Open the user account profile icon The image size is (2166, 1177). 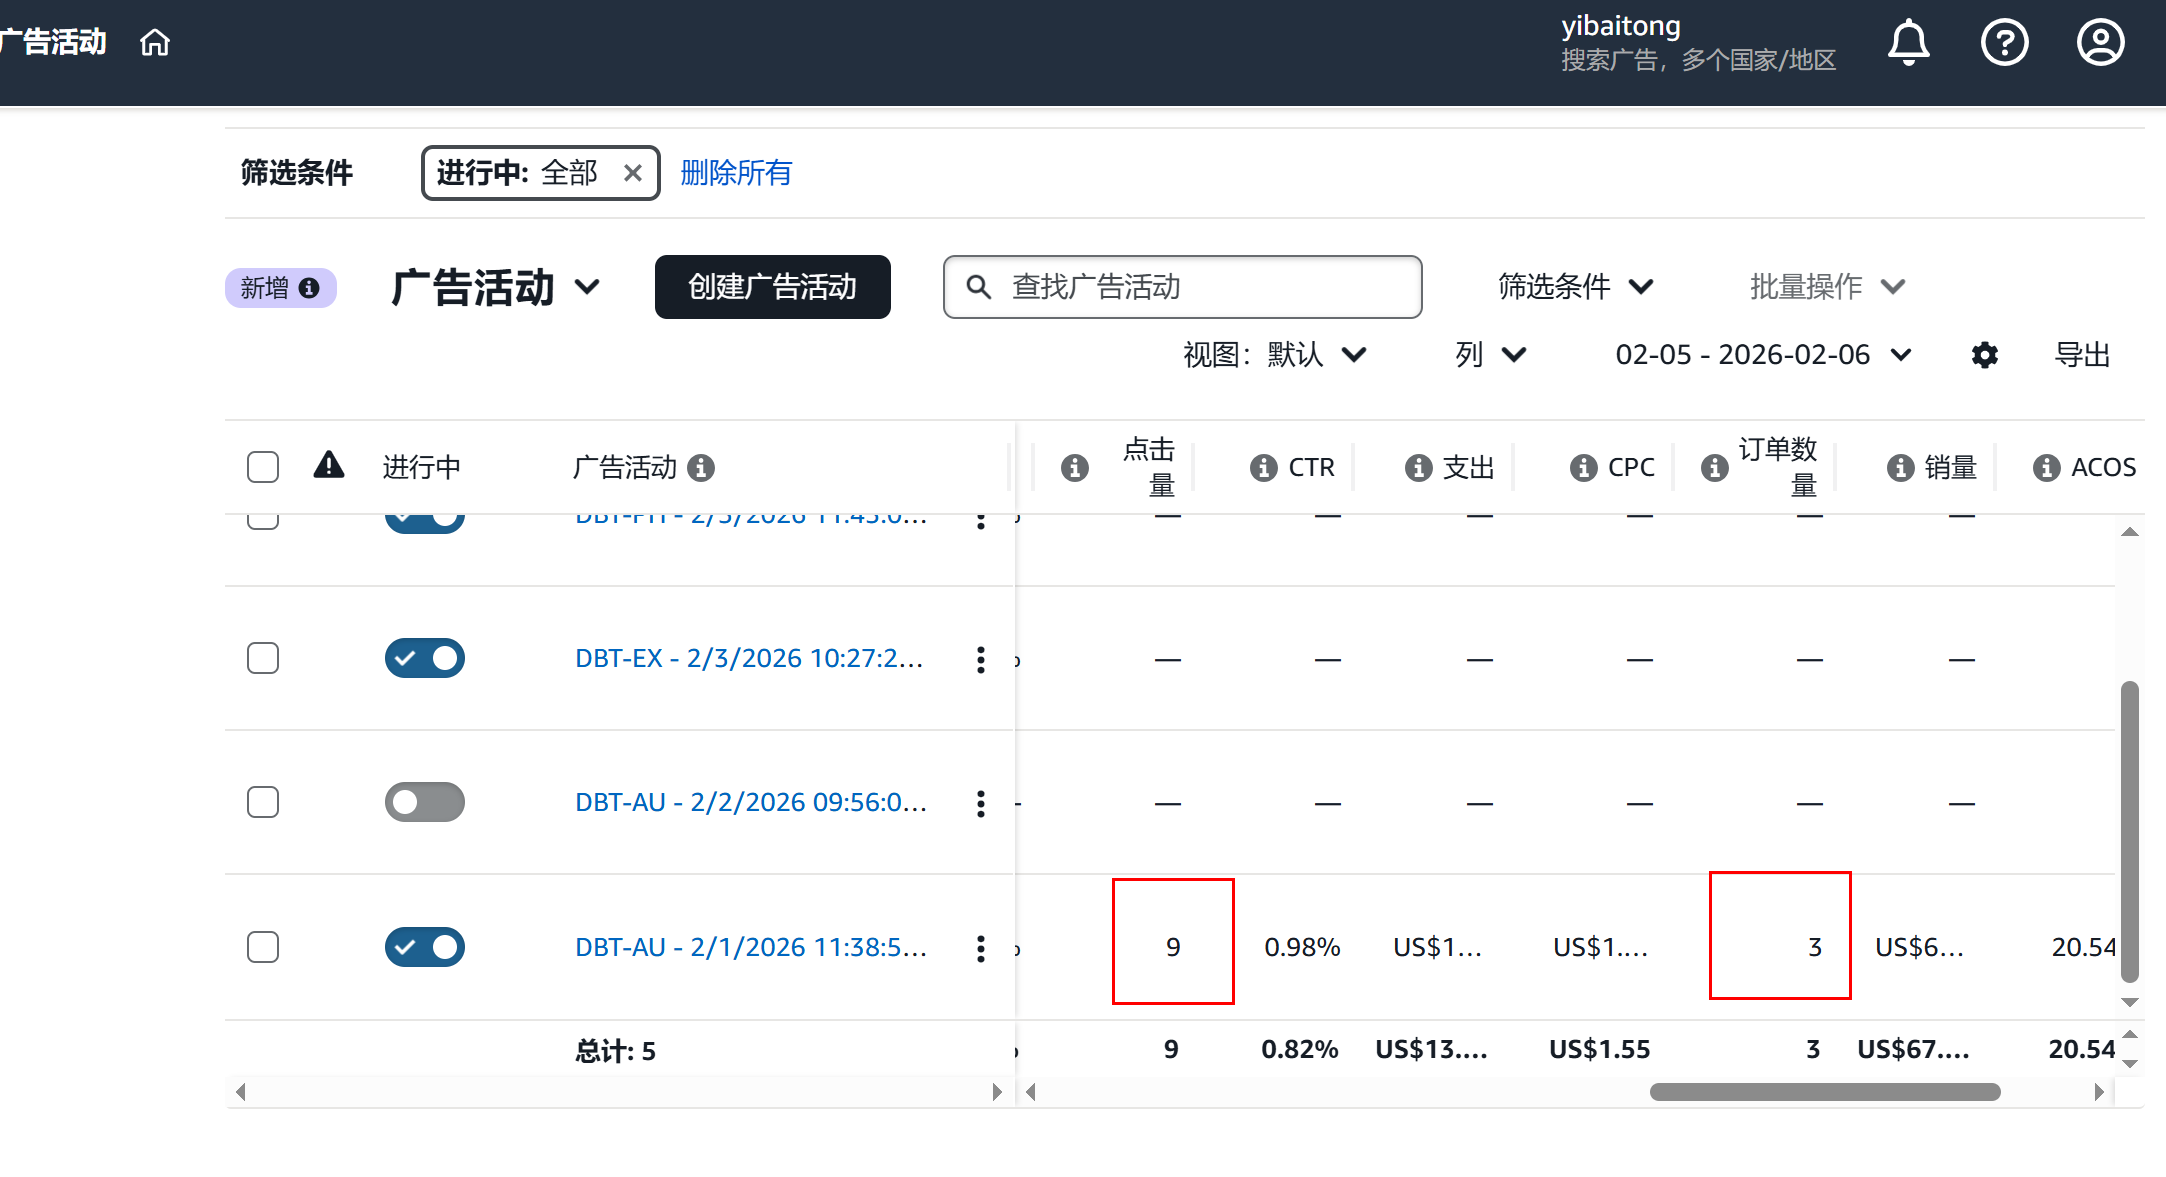tap(2100, 43)
